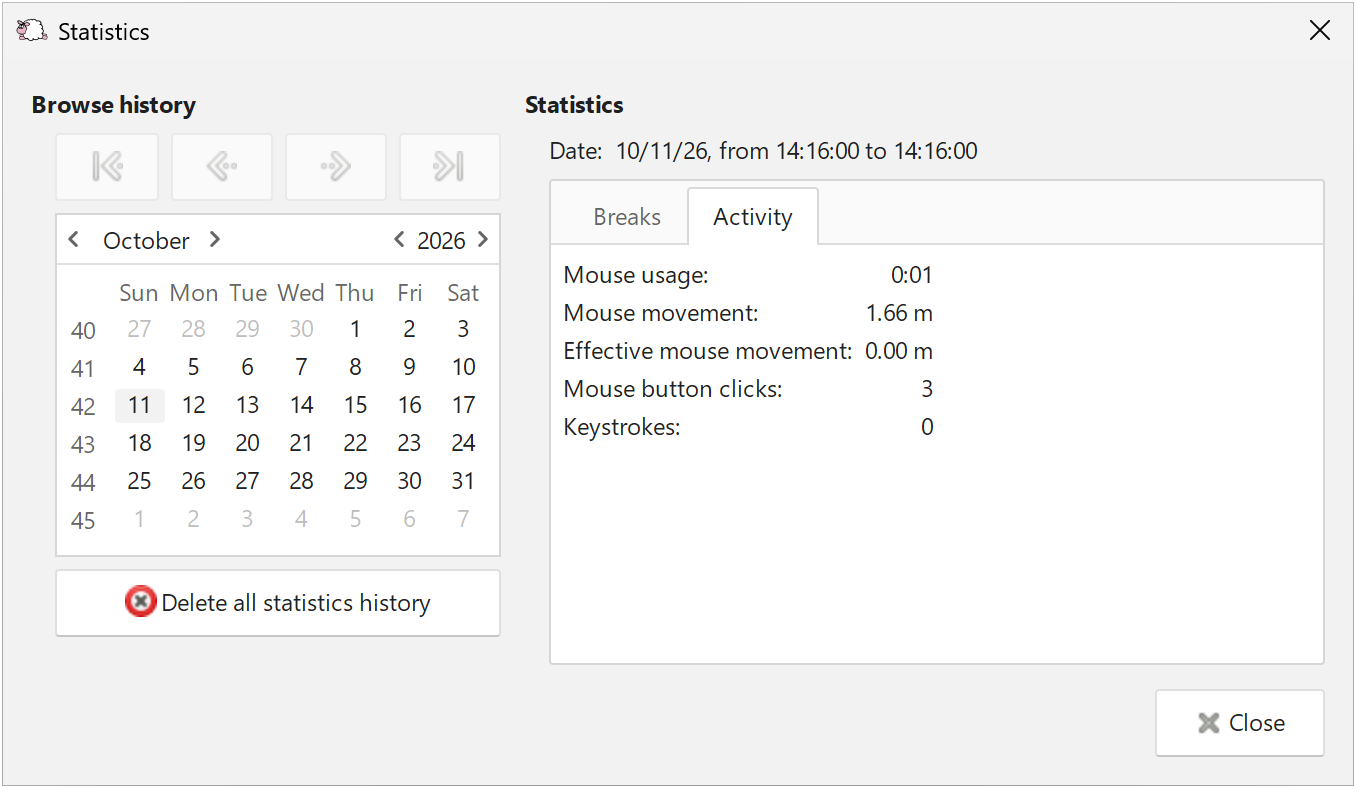Image resolution: width=1356 pixels, height=788 pixels.
Task: Pick October 20 in the calendar
Action: pyautogui.click(x=248, y=444)
